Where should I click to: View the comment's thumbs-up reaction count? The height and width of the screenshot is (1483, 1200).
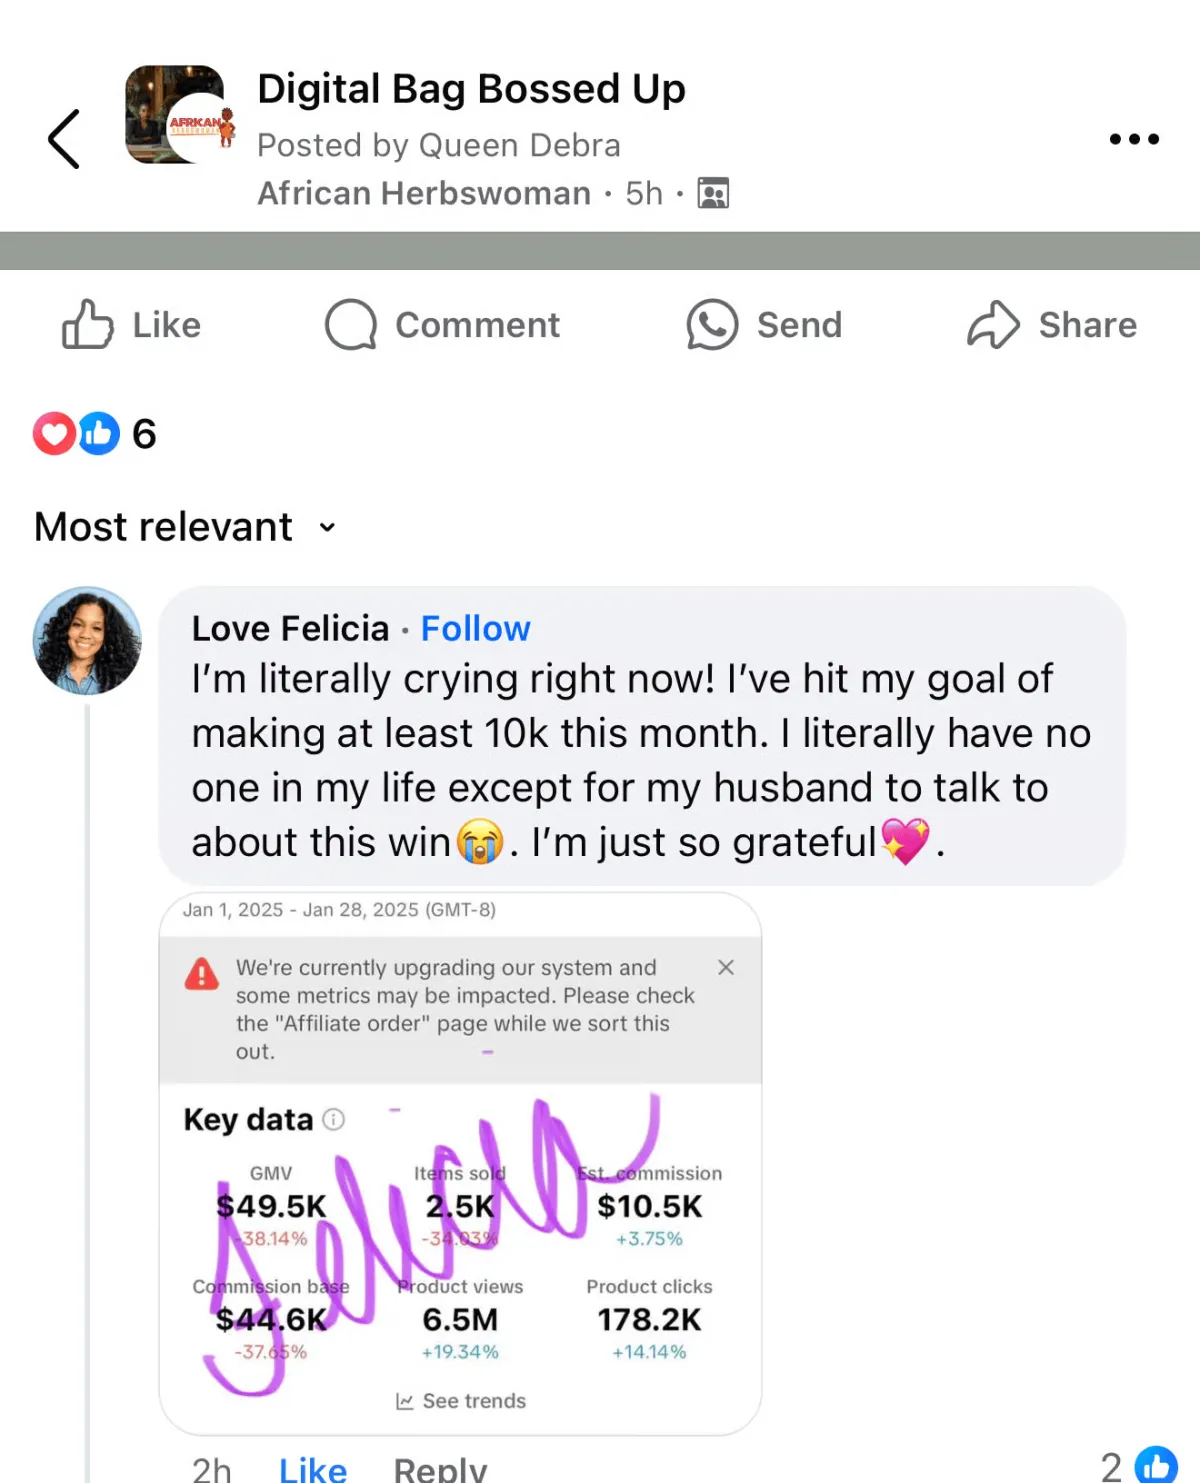1139,1466
